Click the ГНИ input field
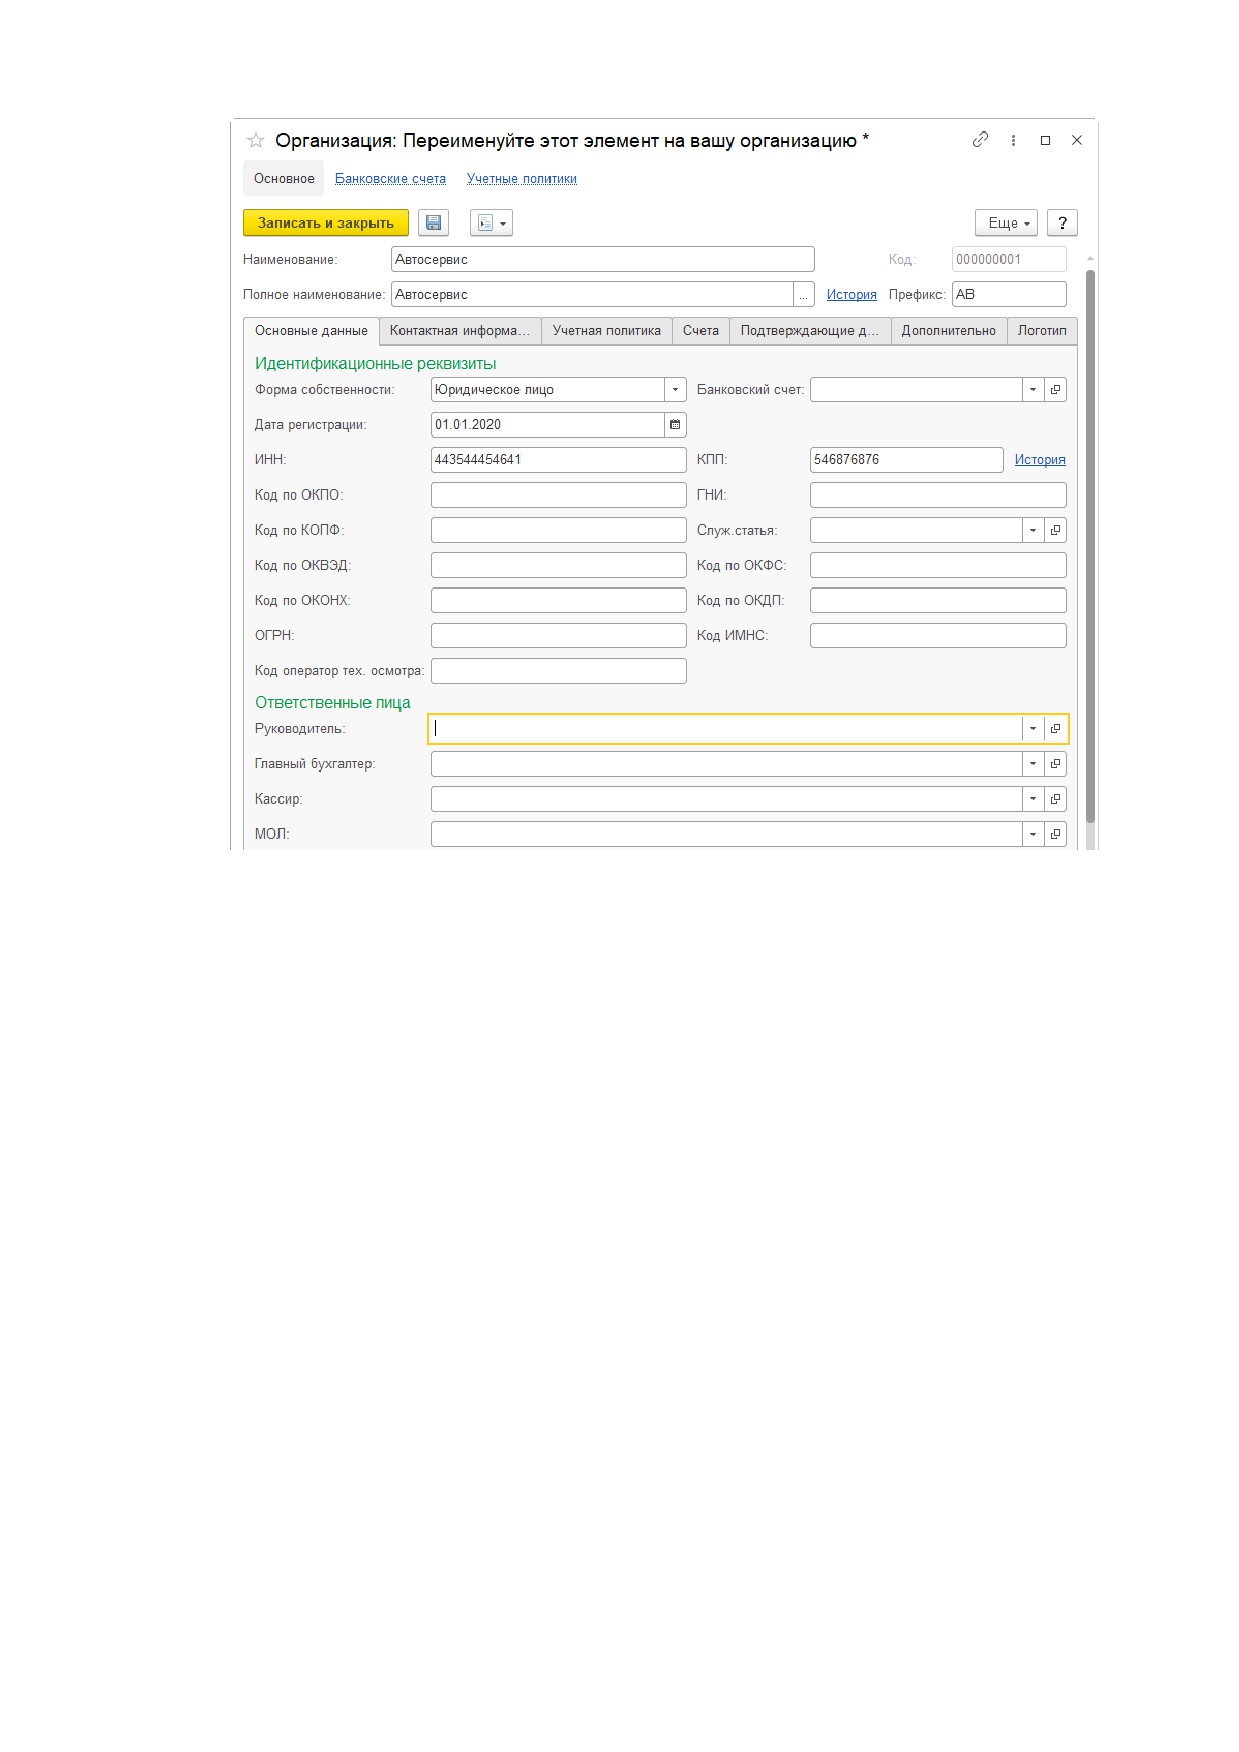Image resolution: width=1239 pixels, height=1752 pixels. point(938,495)
